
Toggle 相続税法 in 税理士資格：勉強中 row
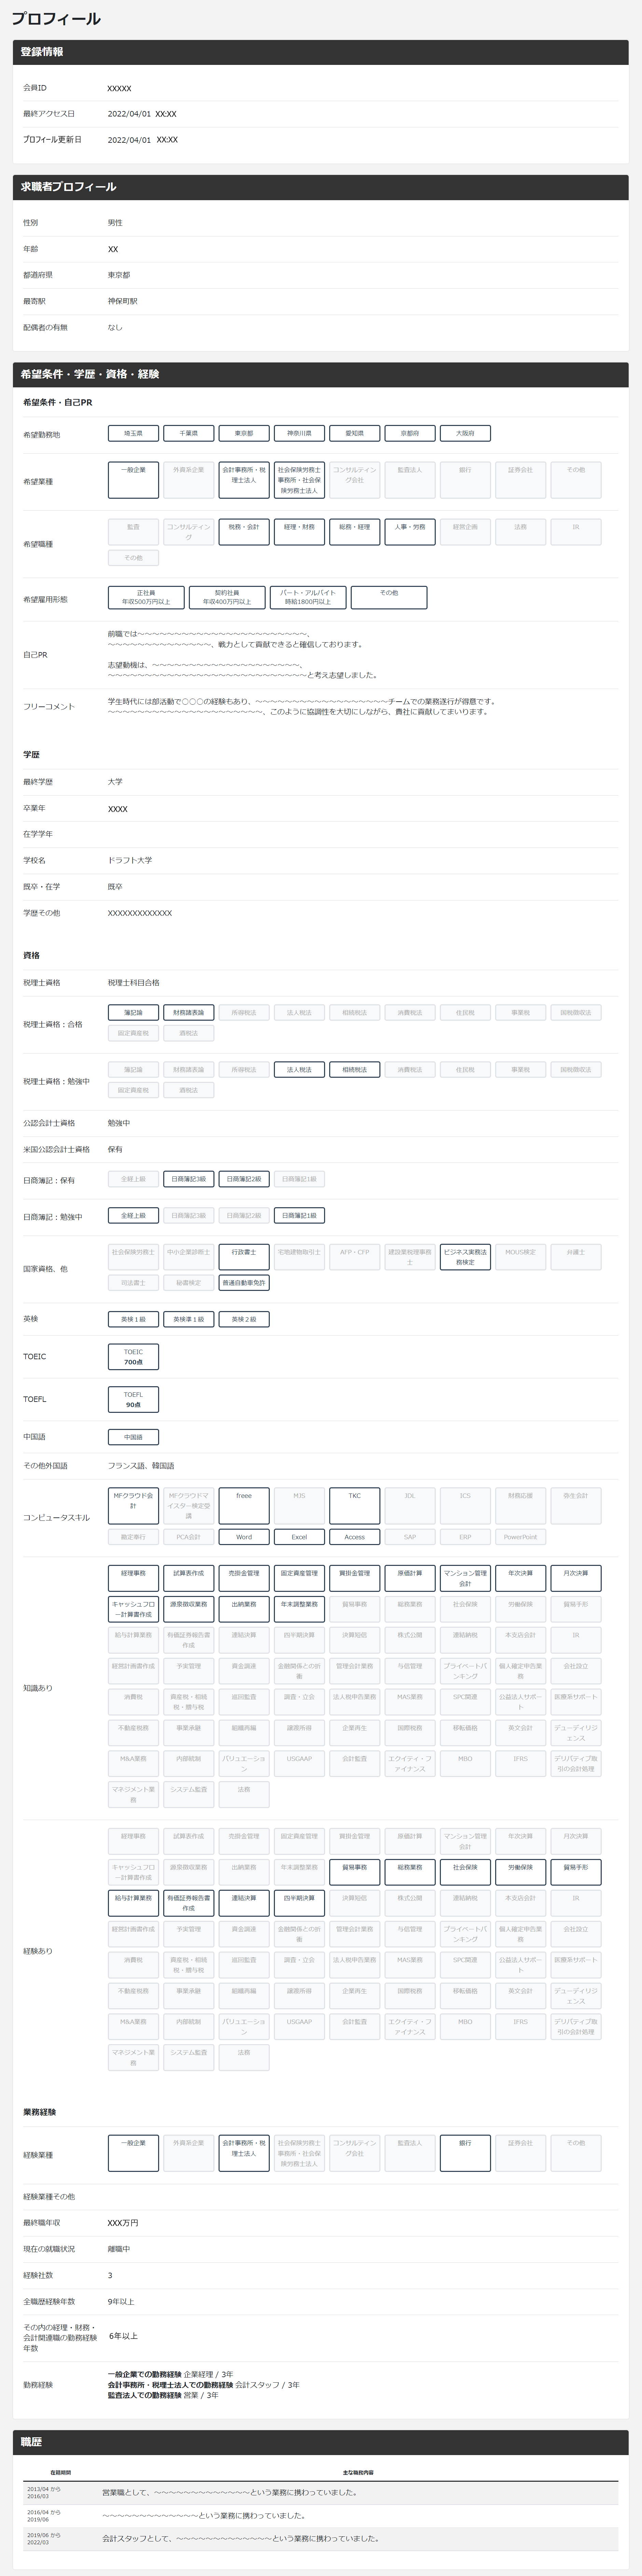[354, 1070]
